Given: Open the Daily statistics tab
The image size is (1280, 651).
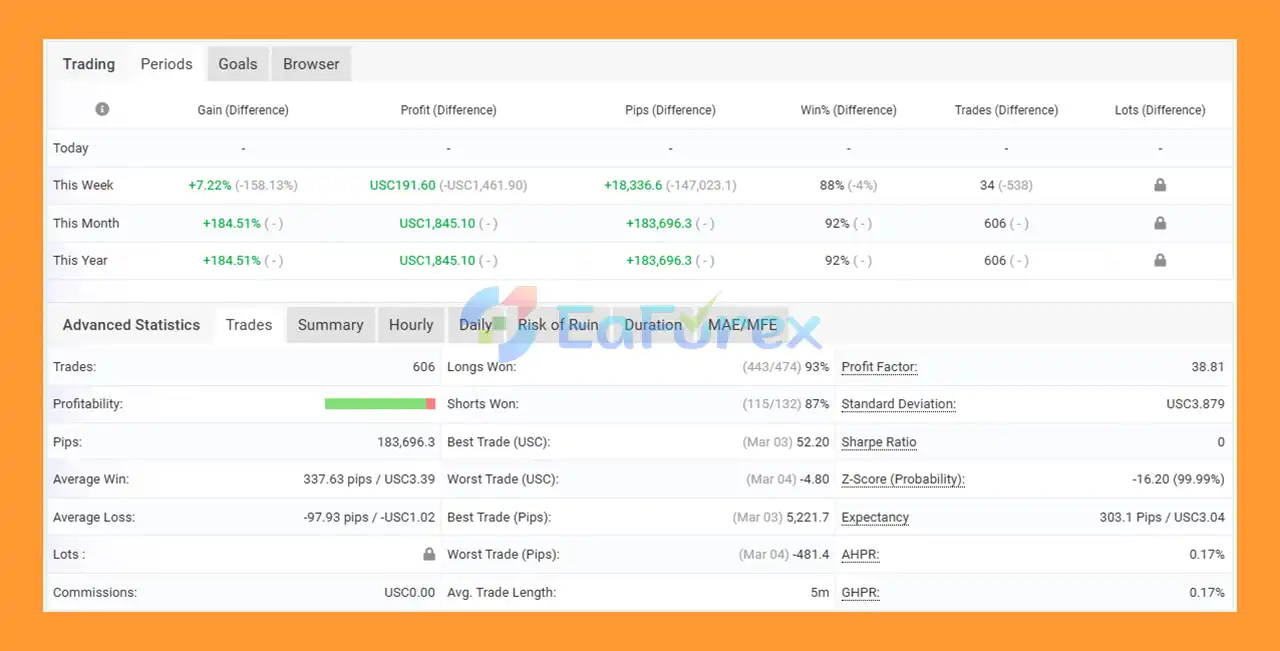Looking at the screenshot, I should tap(475, 325).
